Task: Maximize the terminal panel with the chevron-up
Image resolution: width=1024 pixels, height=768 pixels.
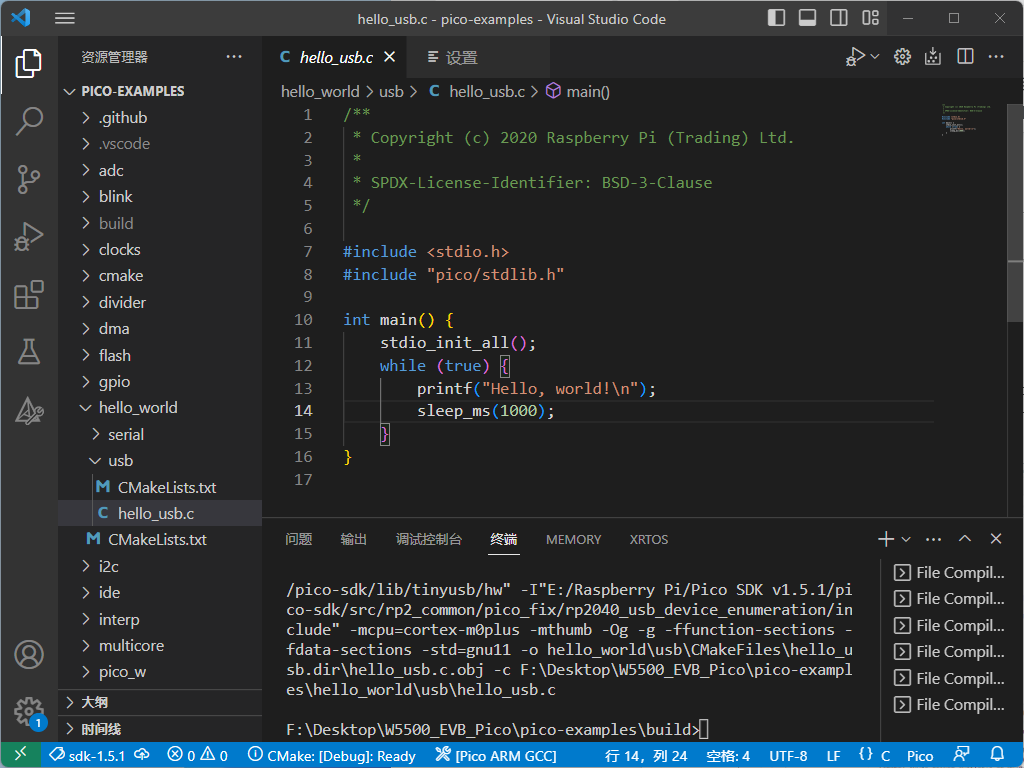Action: pos(965,539)
